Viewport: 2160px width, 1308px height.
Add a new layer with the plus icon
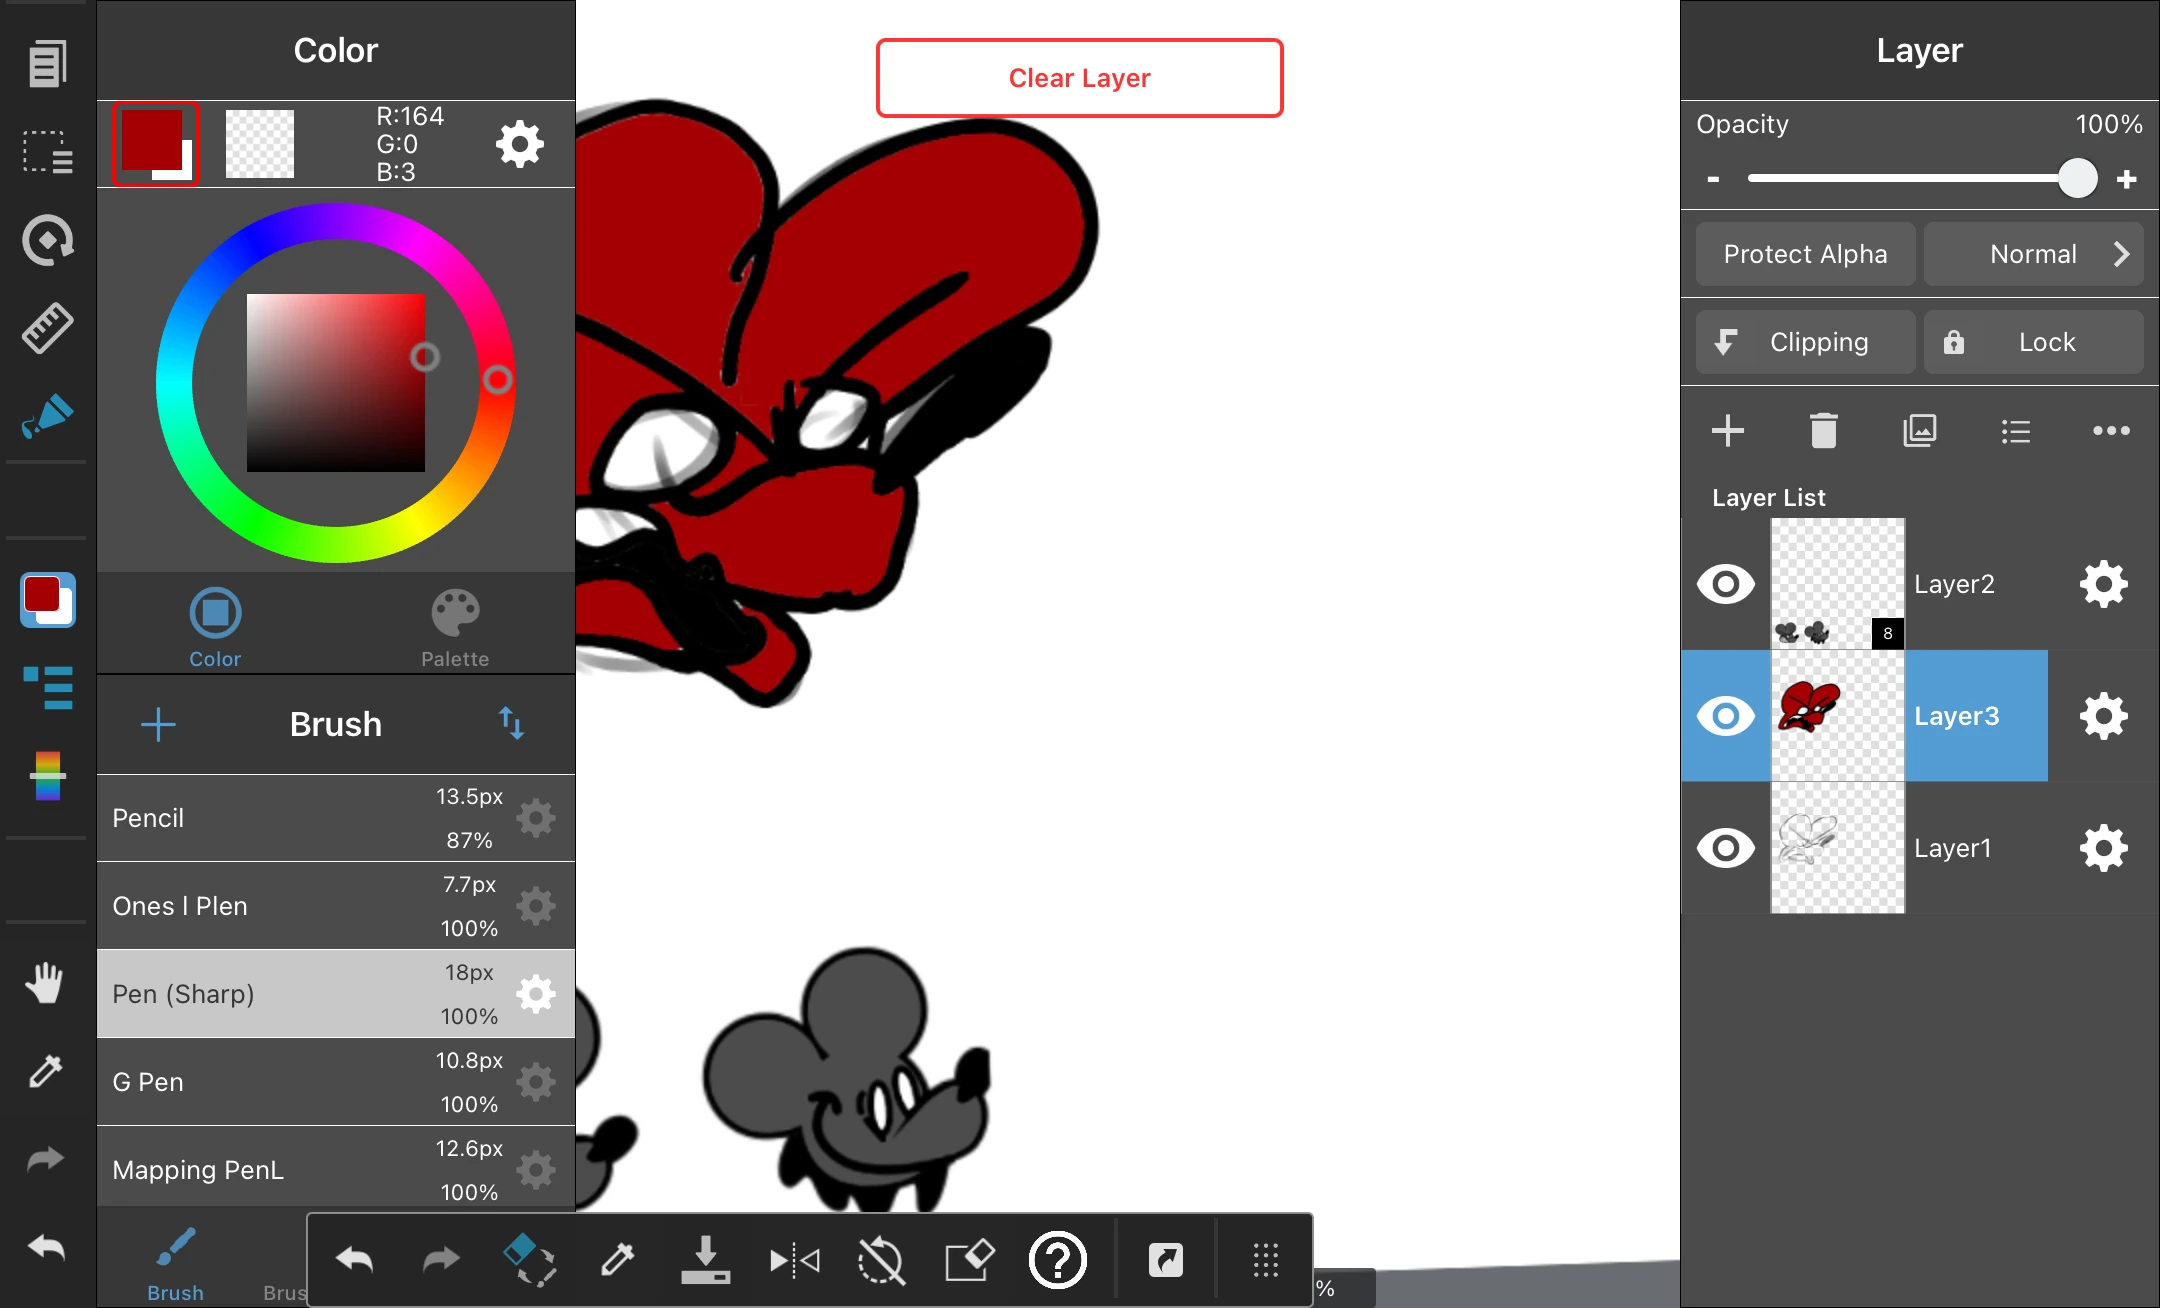pyautogui.click(x=1728, y=430)
